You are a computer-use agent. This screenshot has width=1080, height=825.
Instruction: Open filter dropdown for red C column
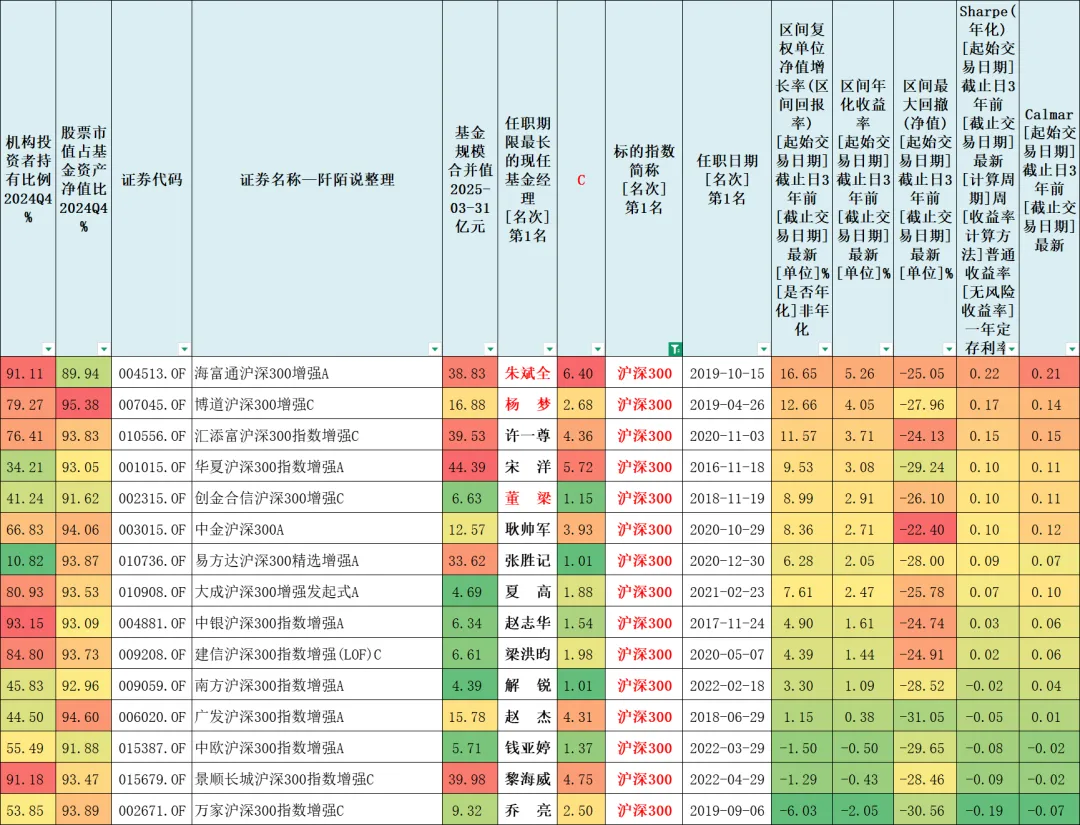point(597,349)
